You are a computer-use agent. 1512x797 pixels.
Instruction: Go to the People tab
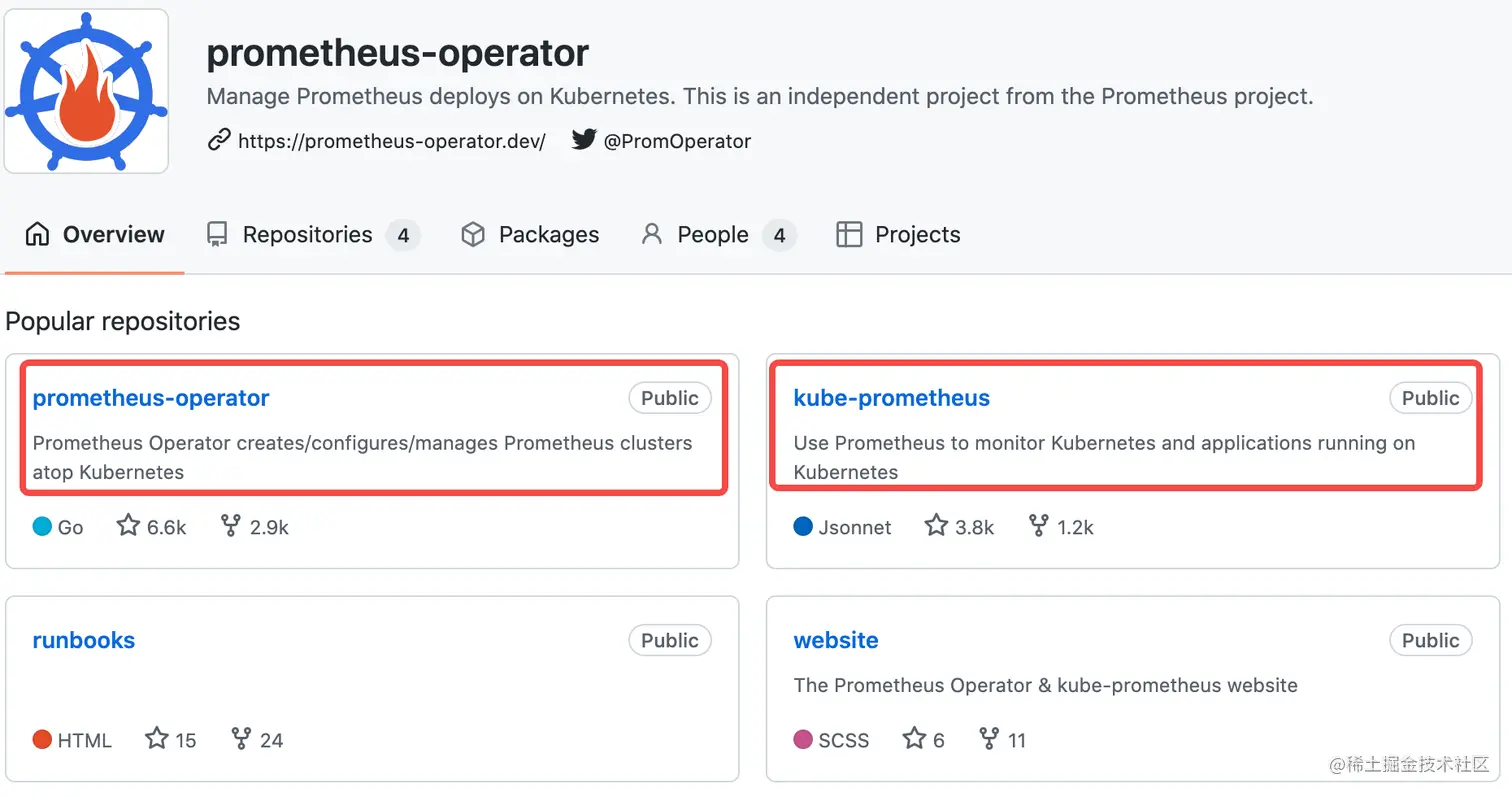(x=712, y=235)
